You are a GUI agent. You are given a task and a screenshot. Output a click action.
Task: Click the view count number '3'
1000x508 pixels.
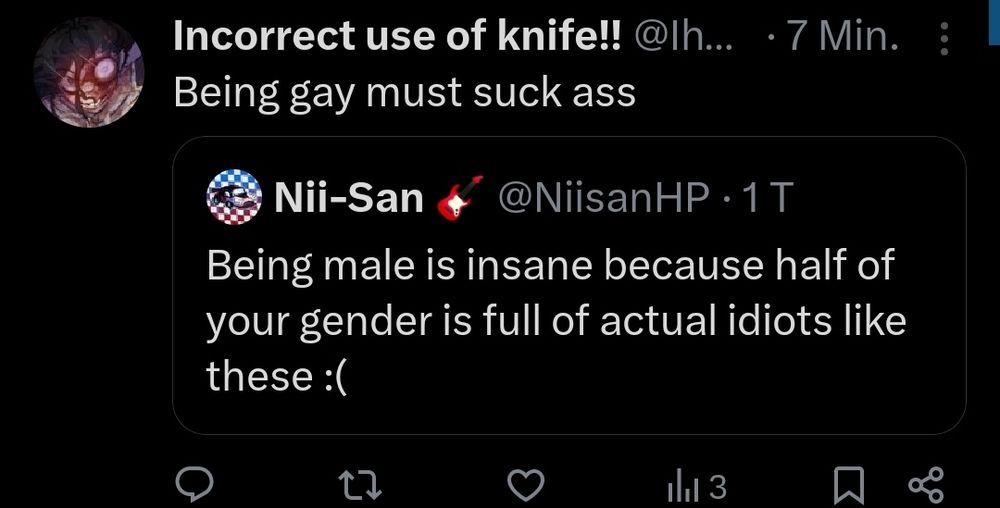[x=716, y=487]
